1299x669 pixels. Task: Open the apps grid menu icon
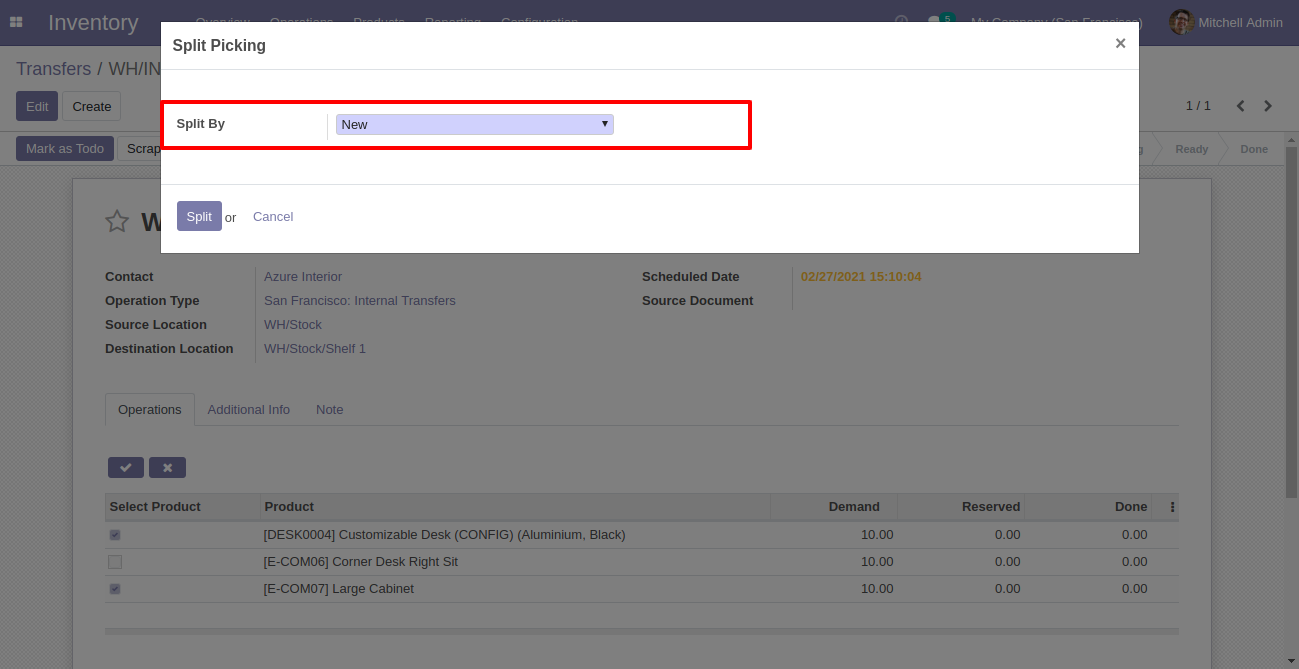[x=16, y=22]
